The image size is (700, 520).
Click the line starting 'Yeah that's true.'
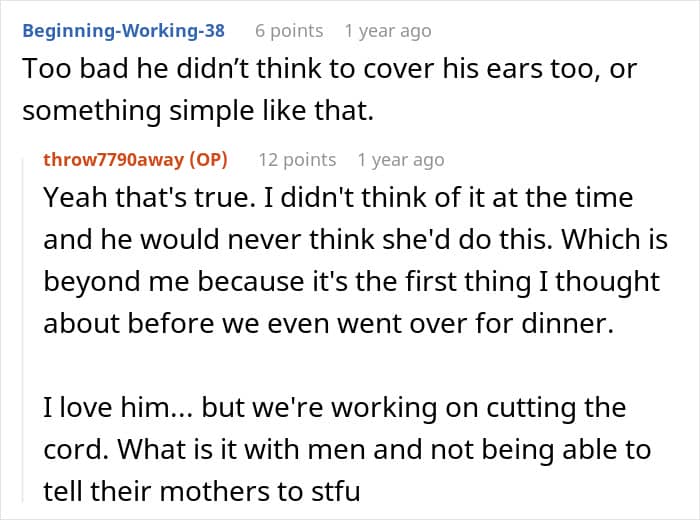[x=338, y=197]
